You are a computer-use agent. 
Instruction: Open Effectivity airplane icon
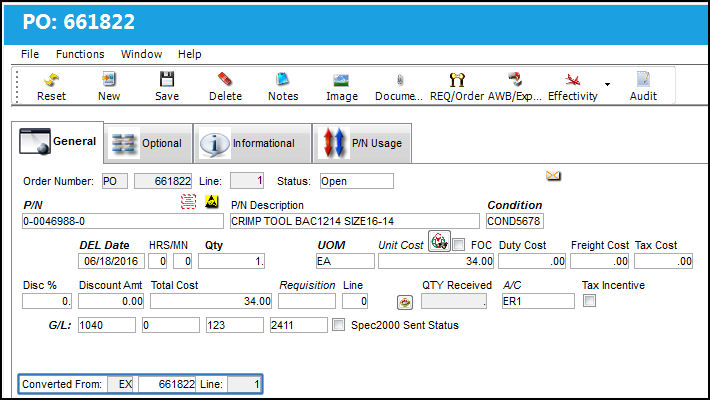[x=573, y=80]
